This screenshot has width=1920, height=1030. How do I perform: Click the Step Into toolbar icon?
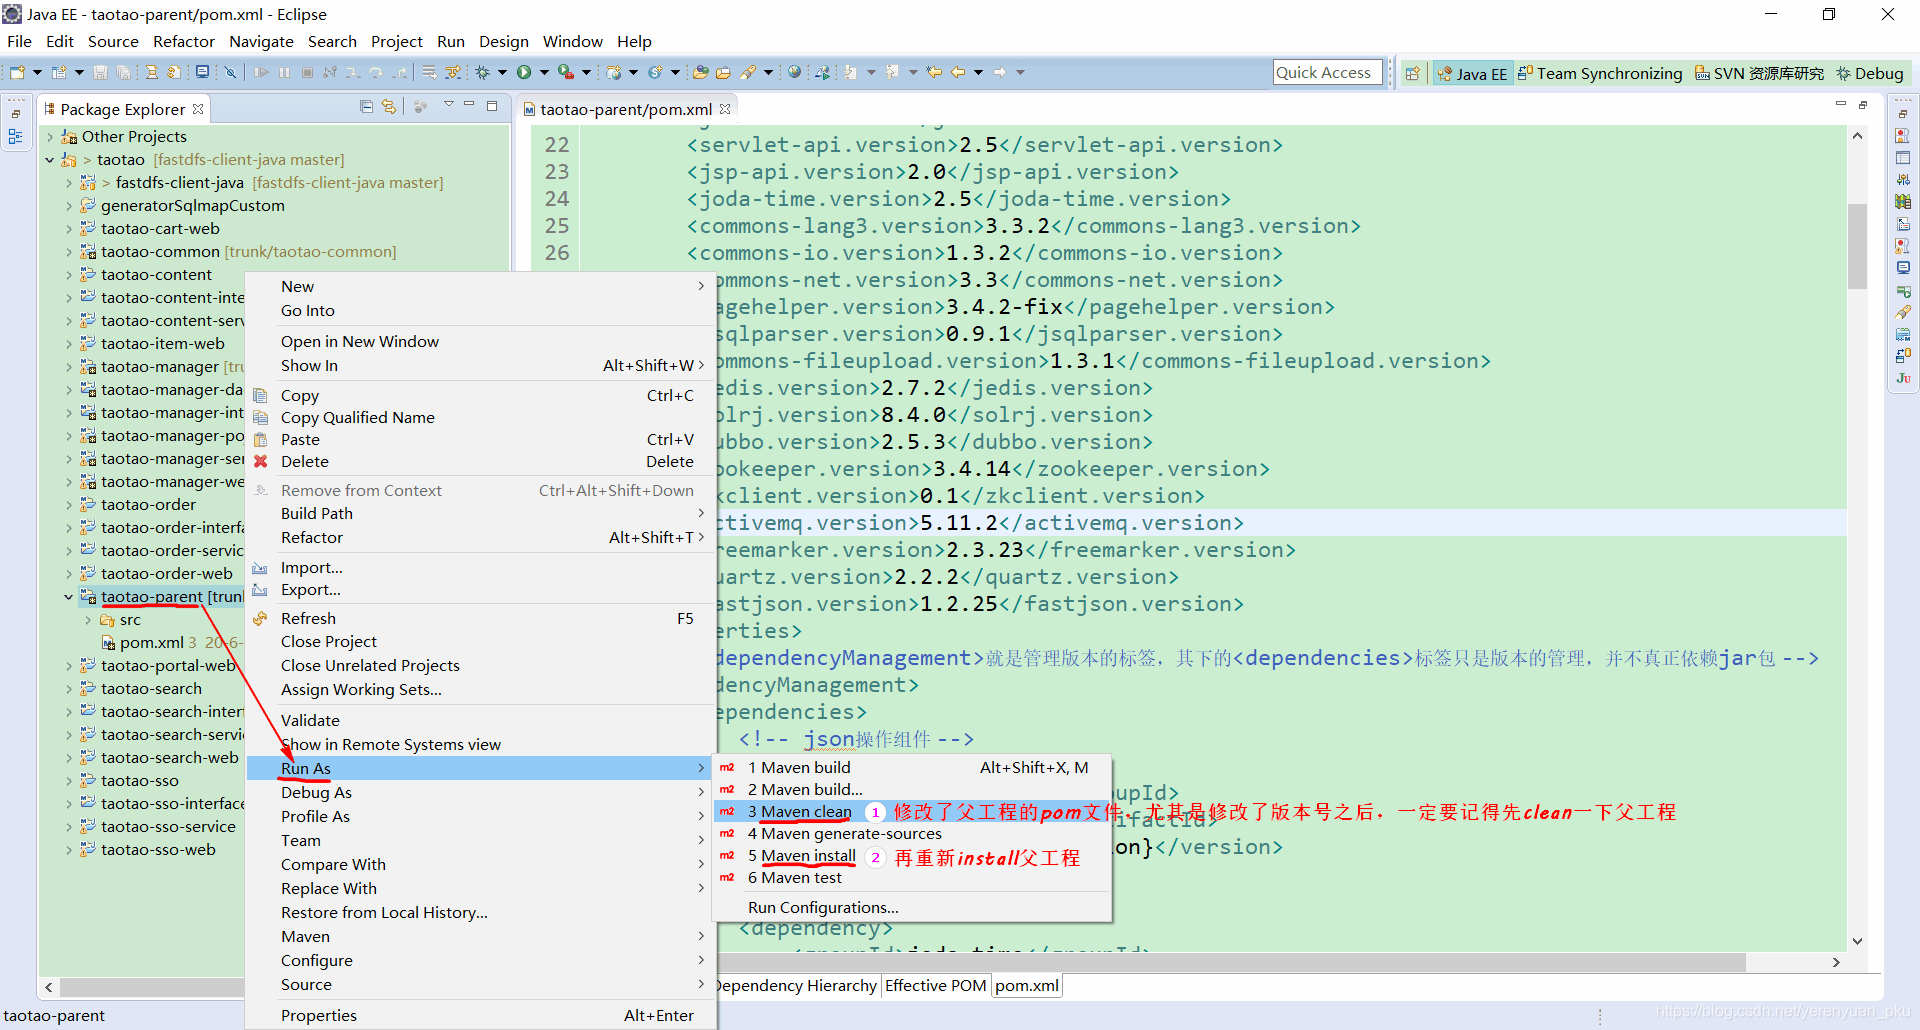click(353, 72)
